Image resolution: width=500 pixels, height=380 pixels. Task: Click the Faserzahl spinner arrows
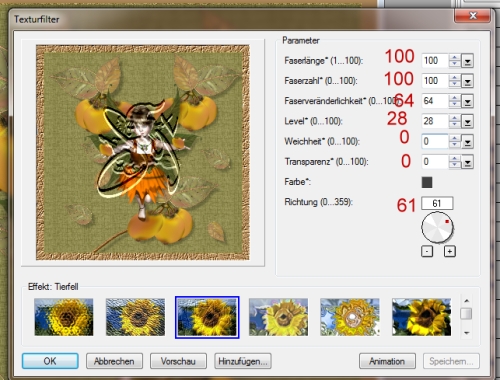tap(454, 81)
